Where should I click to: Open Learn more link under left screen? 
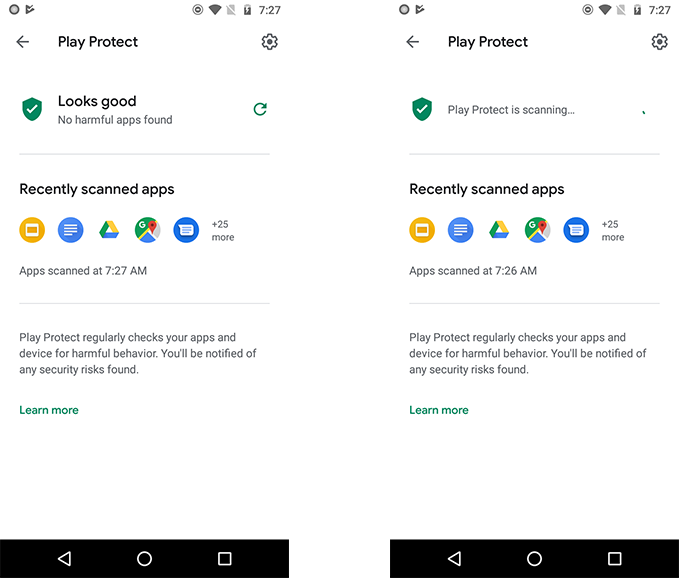click(x=49, y=410)
